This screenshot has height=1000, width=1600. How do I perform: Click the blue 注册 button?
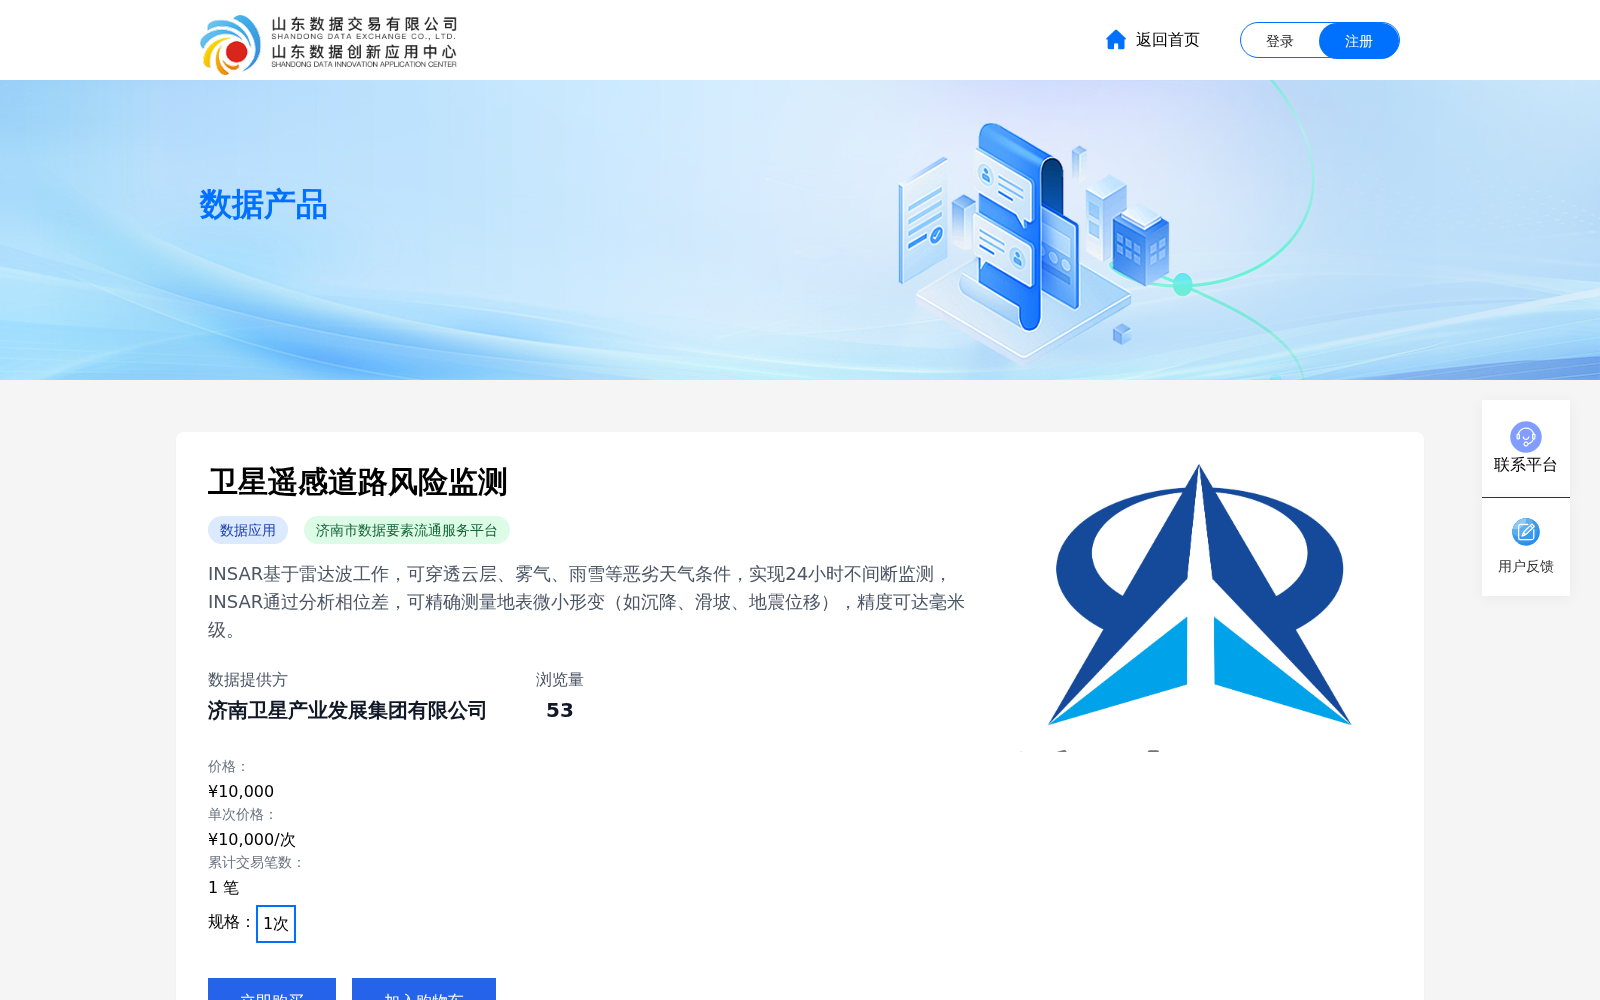pyautogui.click(x=1359, y=41)
